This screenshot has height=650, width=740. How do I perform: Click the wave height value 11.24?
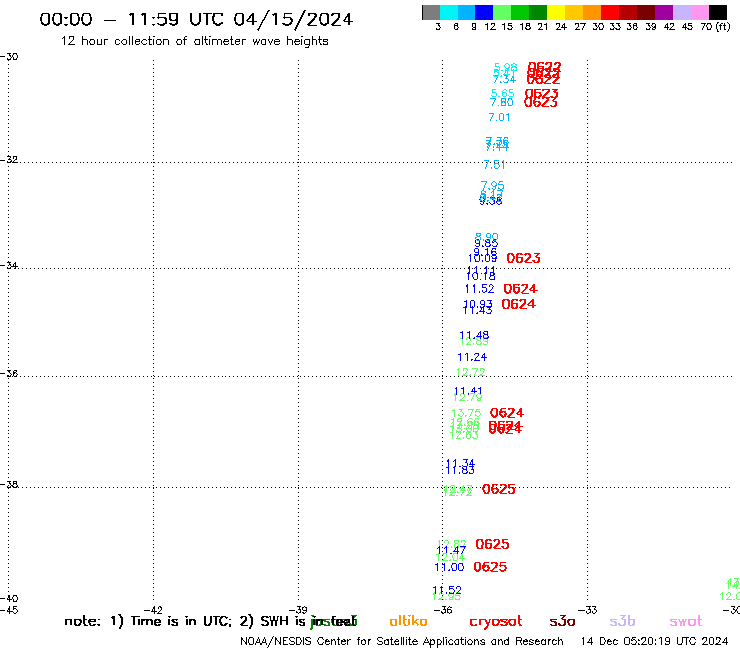click(472, 357)
